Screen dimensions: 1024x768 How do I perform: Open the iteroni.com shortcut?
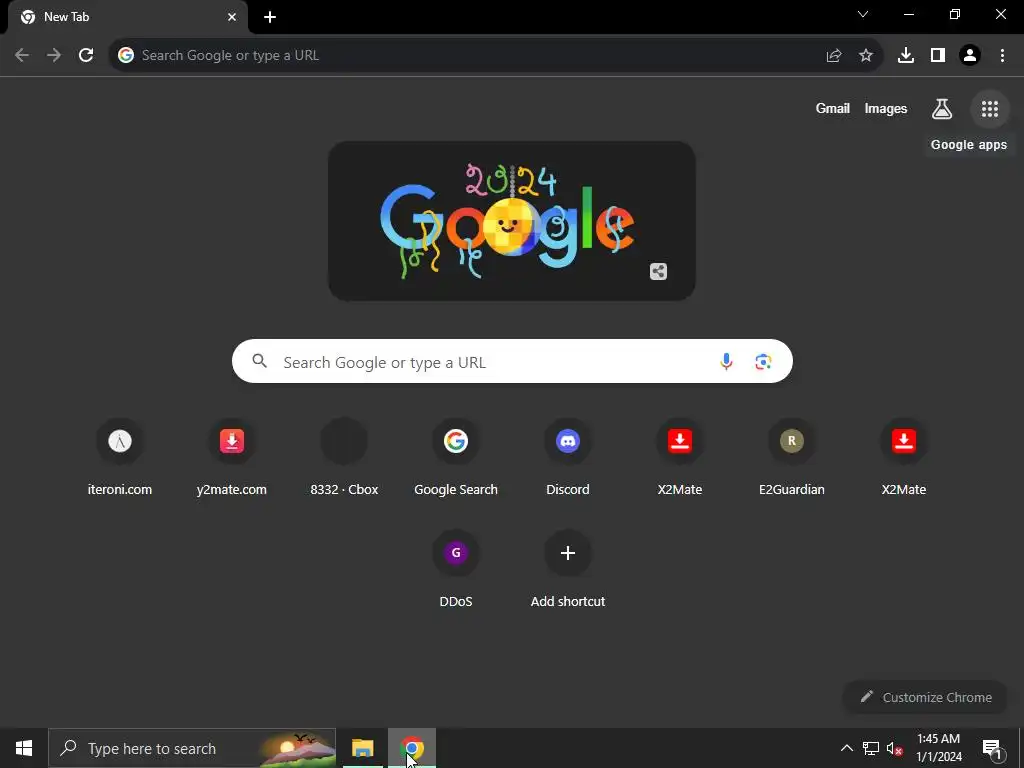tap(120, 457)
